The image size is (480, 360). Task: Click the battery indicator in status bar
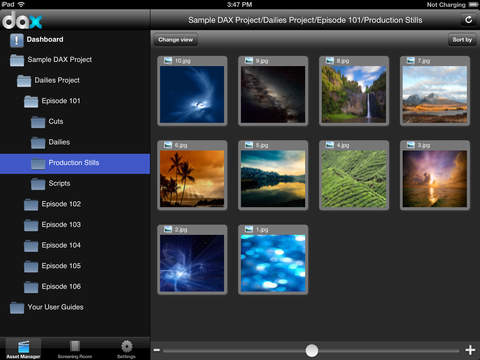tap(473, 4)
